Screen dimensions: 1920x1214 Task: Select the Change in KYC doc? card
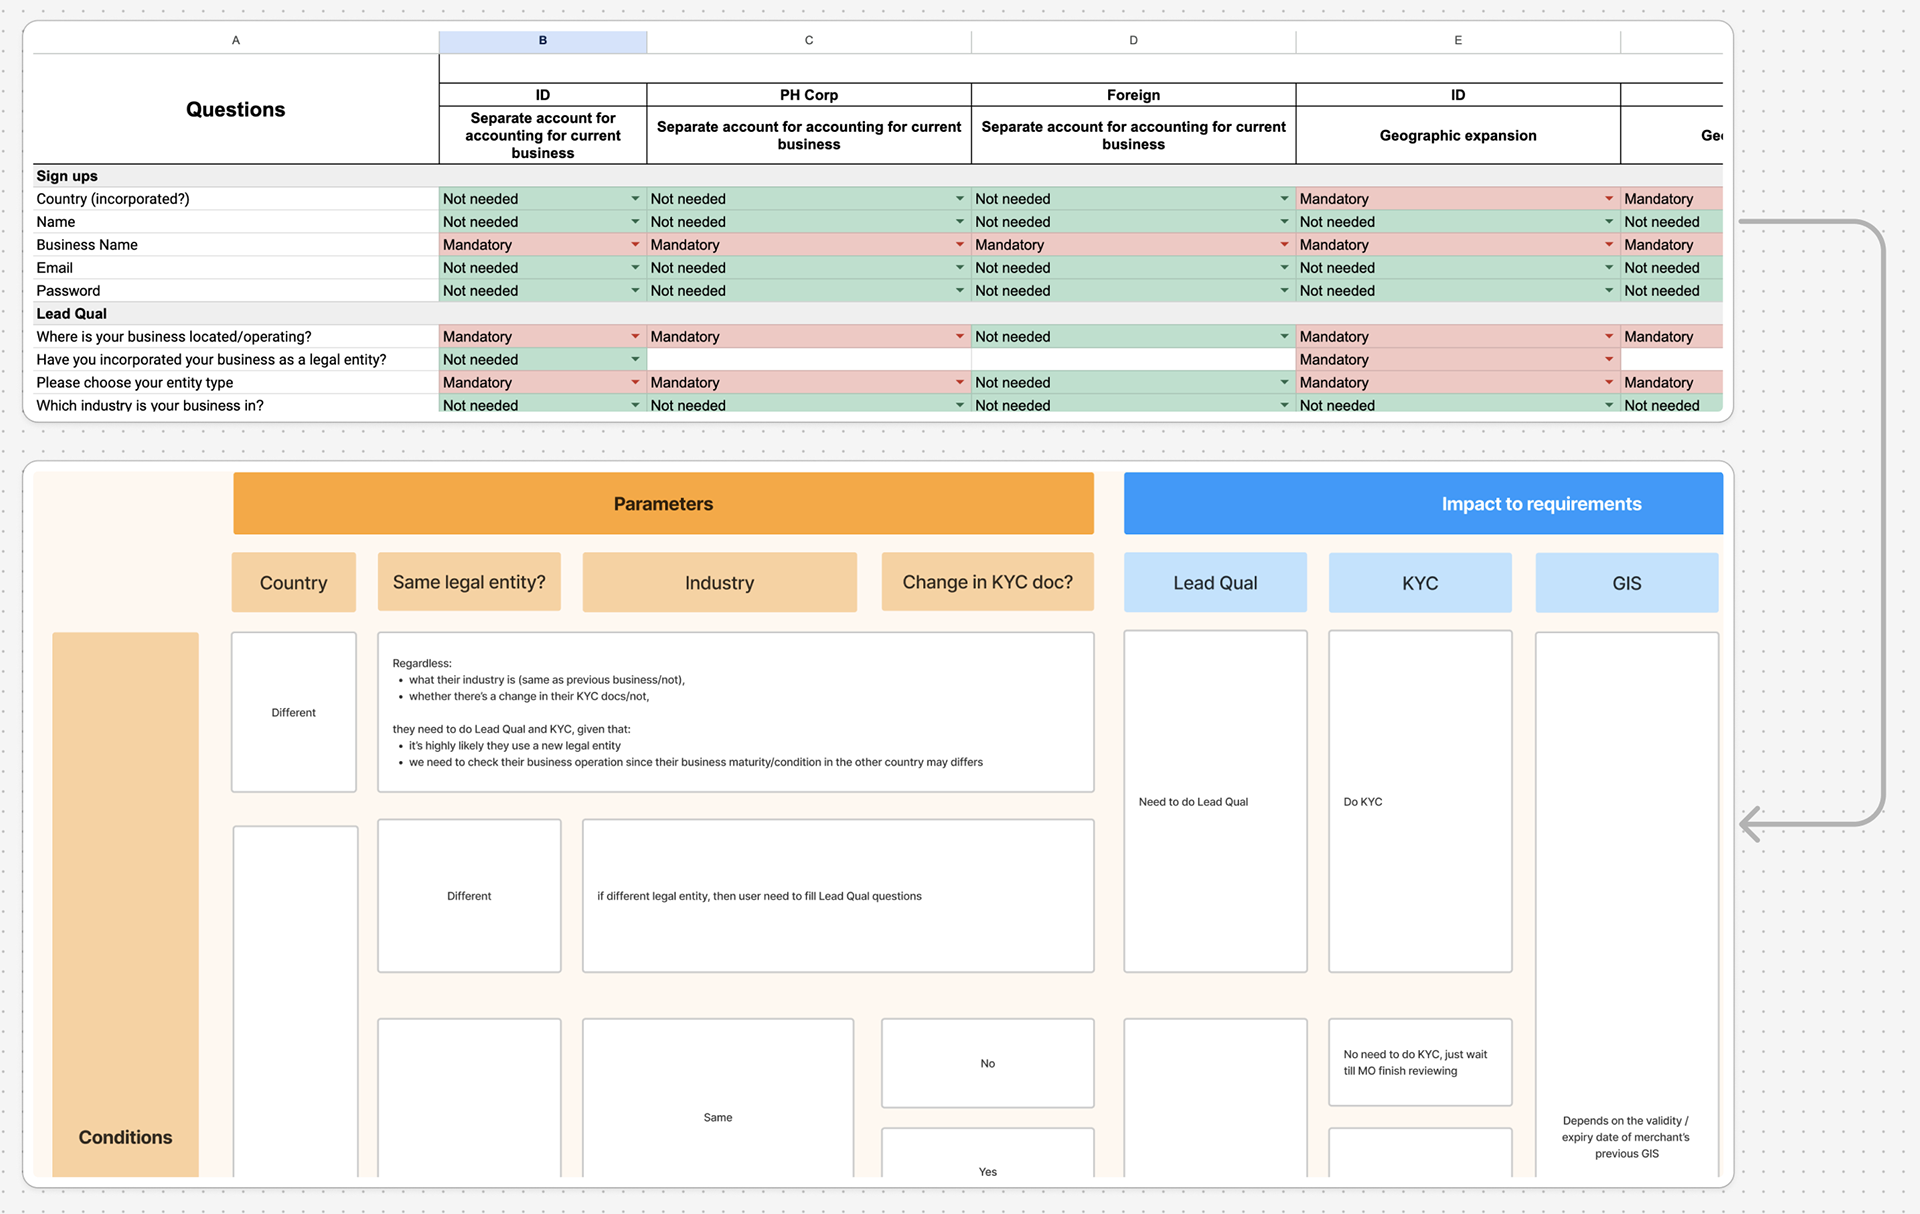tap(987, 582)
